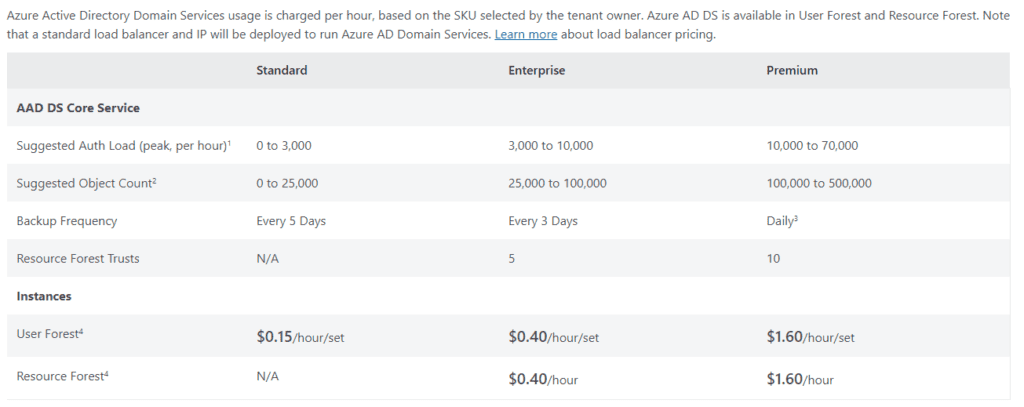Click footnote 4 beside Resource Forest

click(106, 374)
